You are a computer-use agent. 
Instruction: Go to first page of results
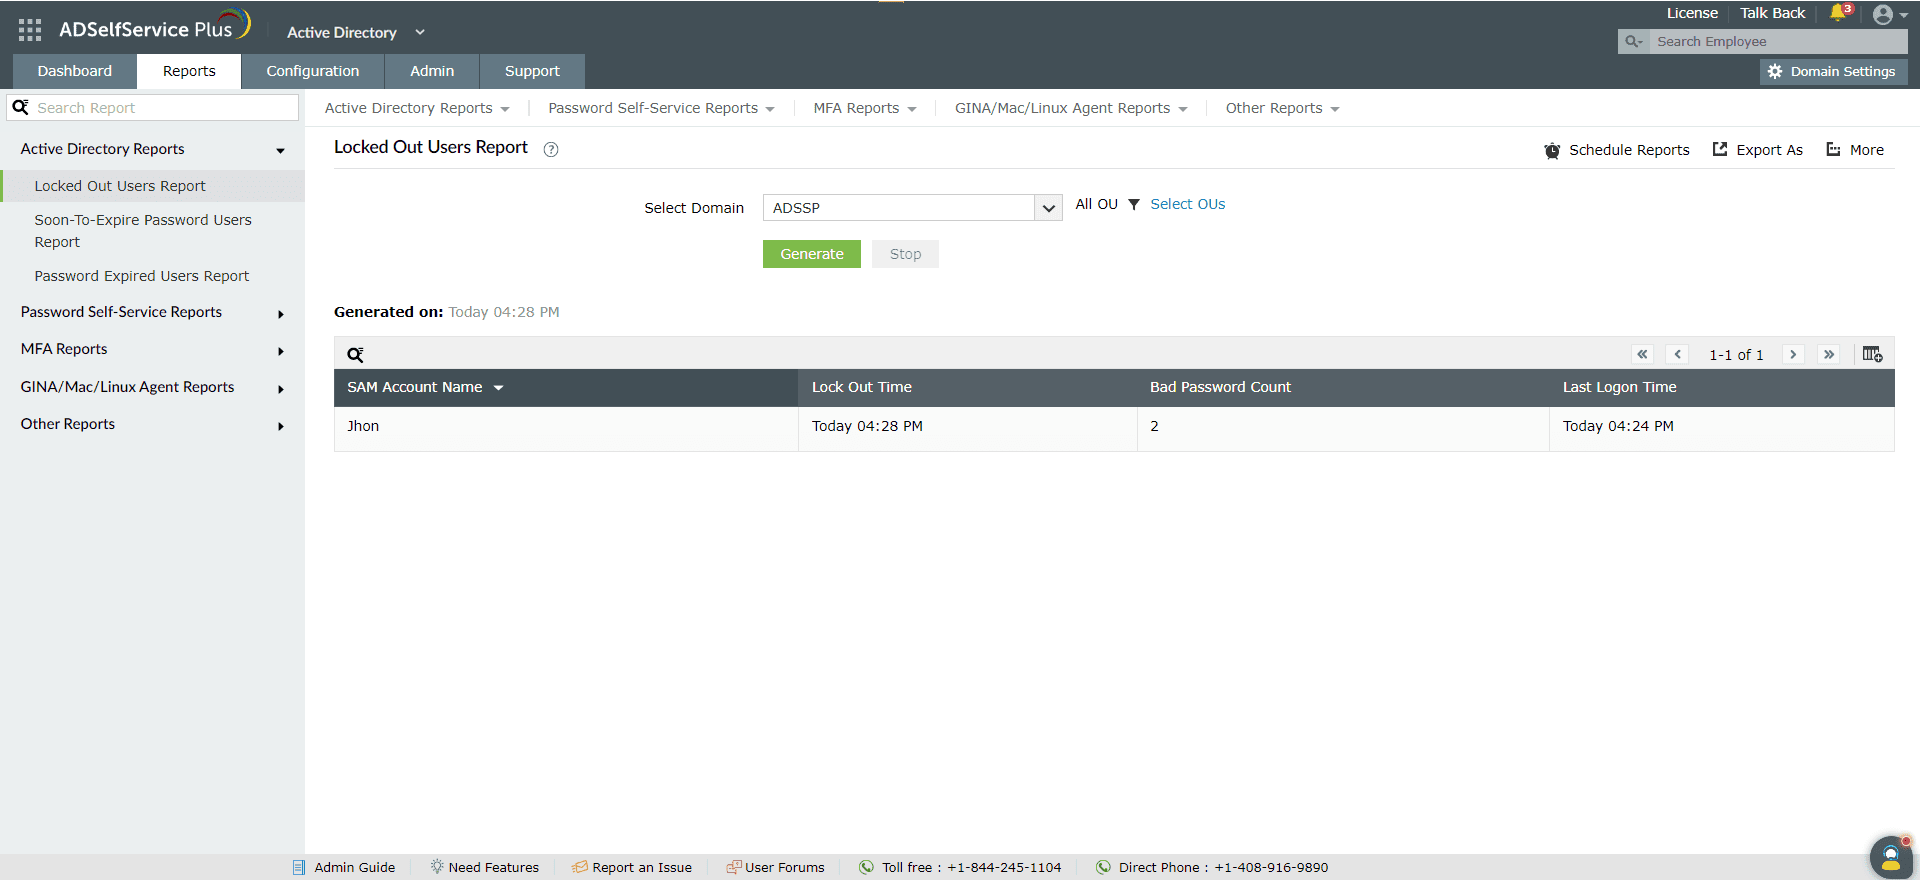[x=1642, y=354]
